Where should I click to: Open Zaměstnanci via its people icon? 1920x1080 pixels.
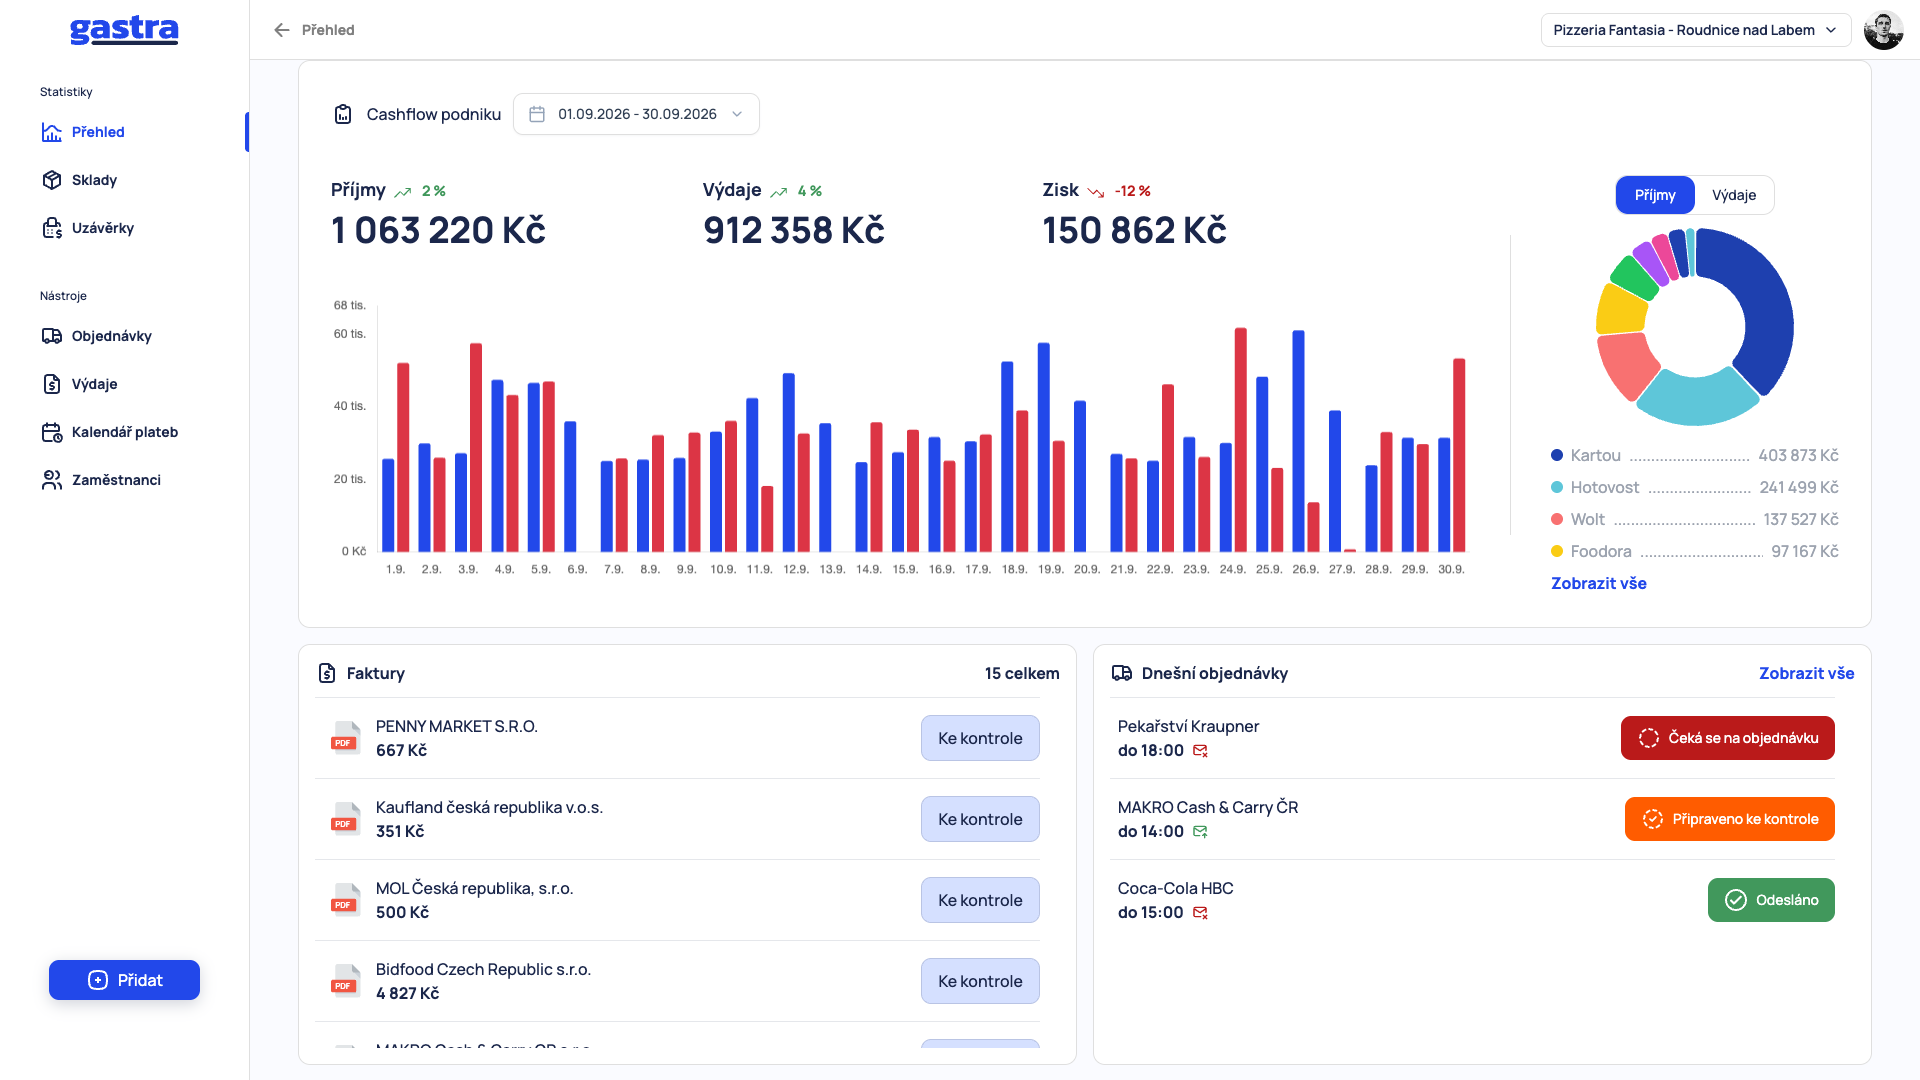[x=52, y=480]
